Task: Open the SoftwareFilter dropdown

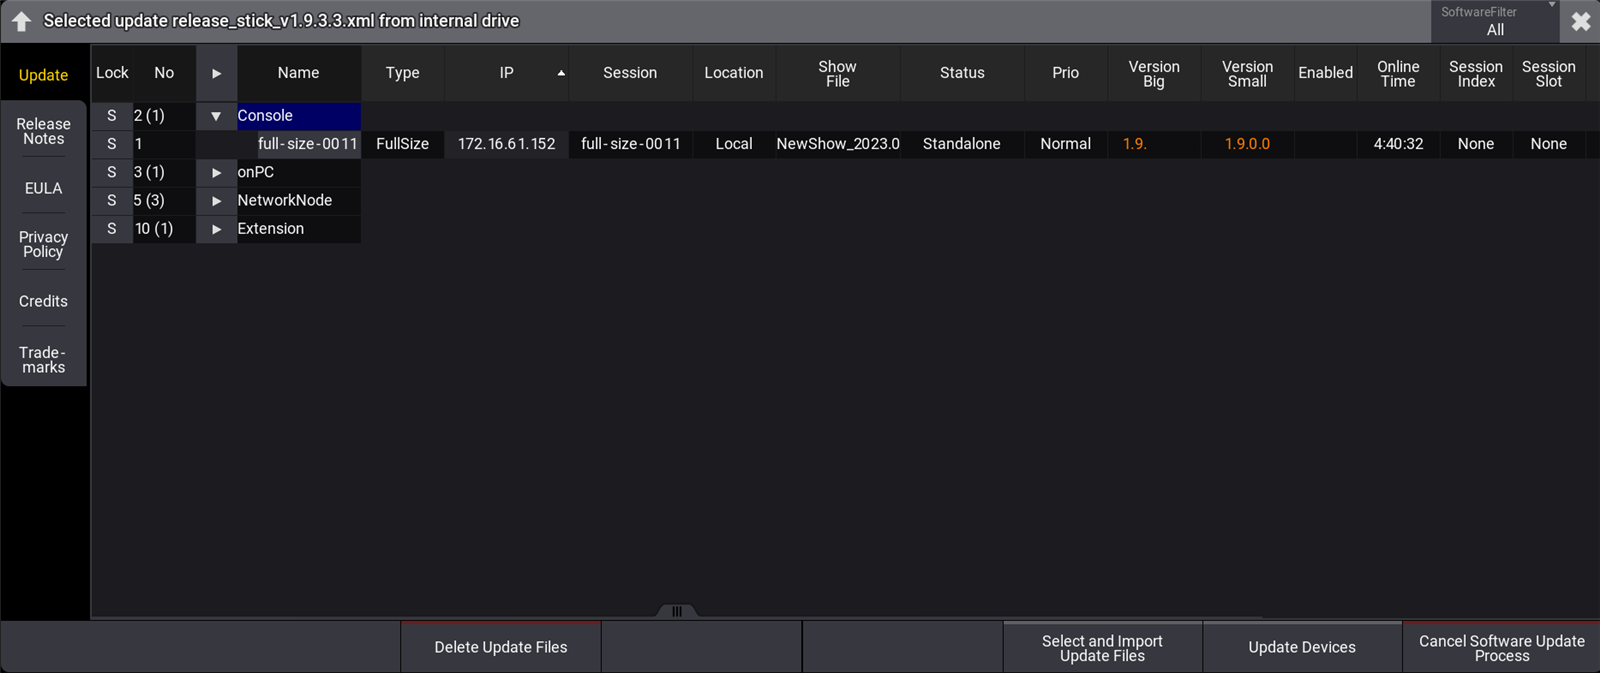Action: coord(1494,21)
